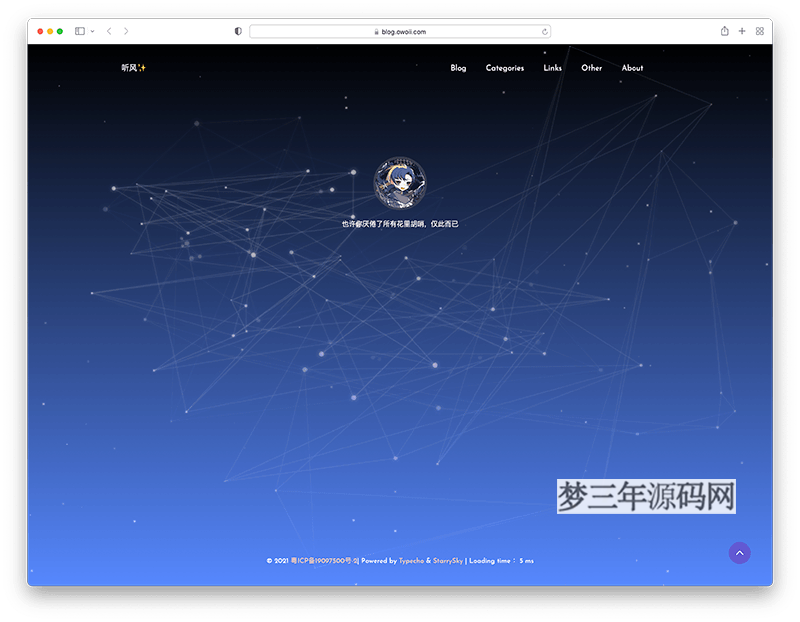Screen dimensions: 800x622
Task: Click the reload icon inside the address bar
Action: [x=544, y=31]
